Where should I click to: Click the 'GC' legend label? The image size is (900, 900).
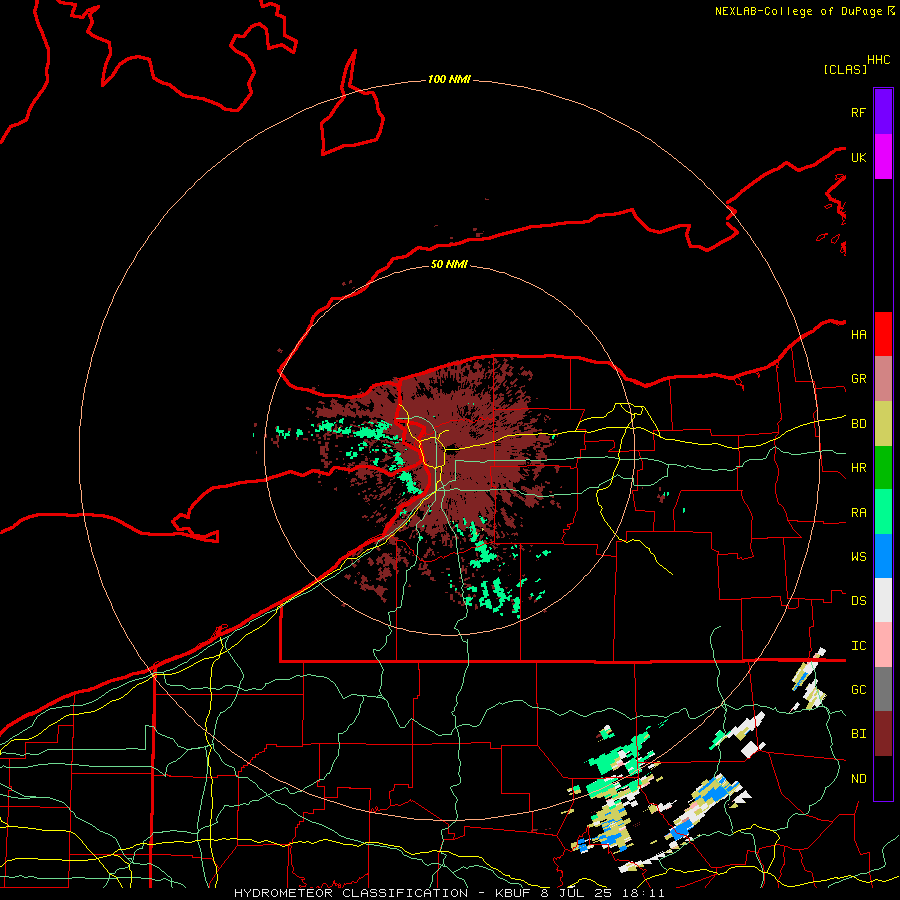[858, 690]
